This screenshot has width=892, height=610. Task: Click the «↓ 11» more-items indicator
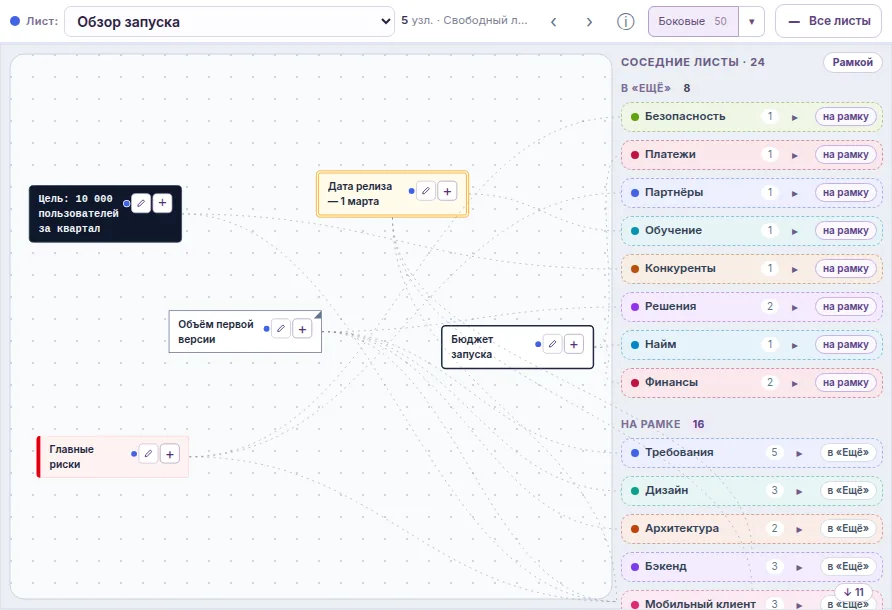pos(854,592)
